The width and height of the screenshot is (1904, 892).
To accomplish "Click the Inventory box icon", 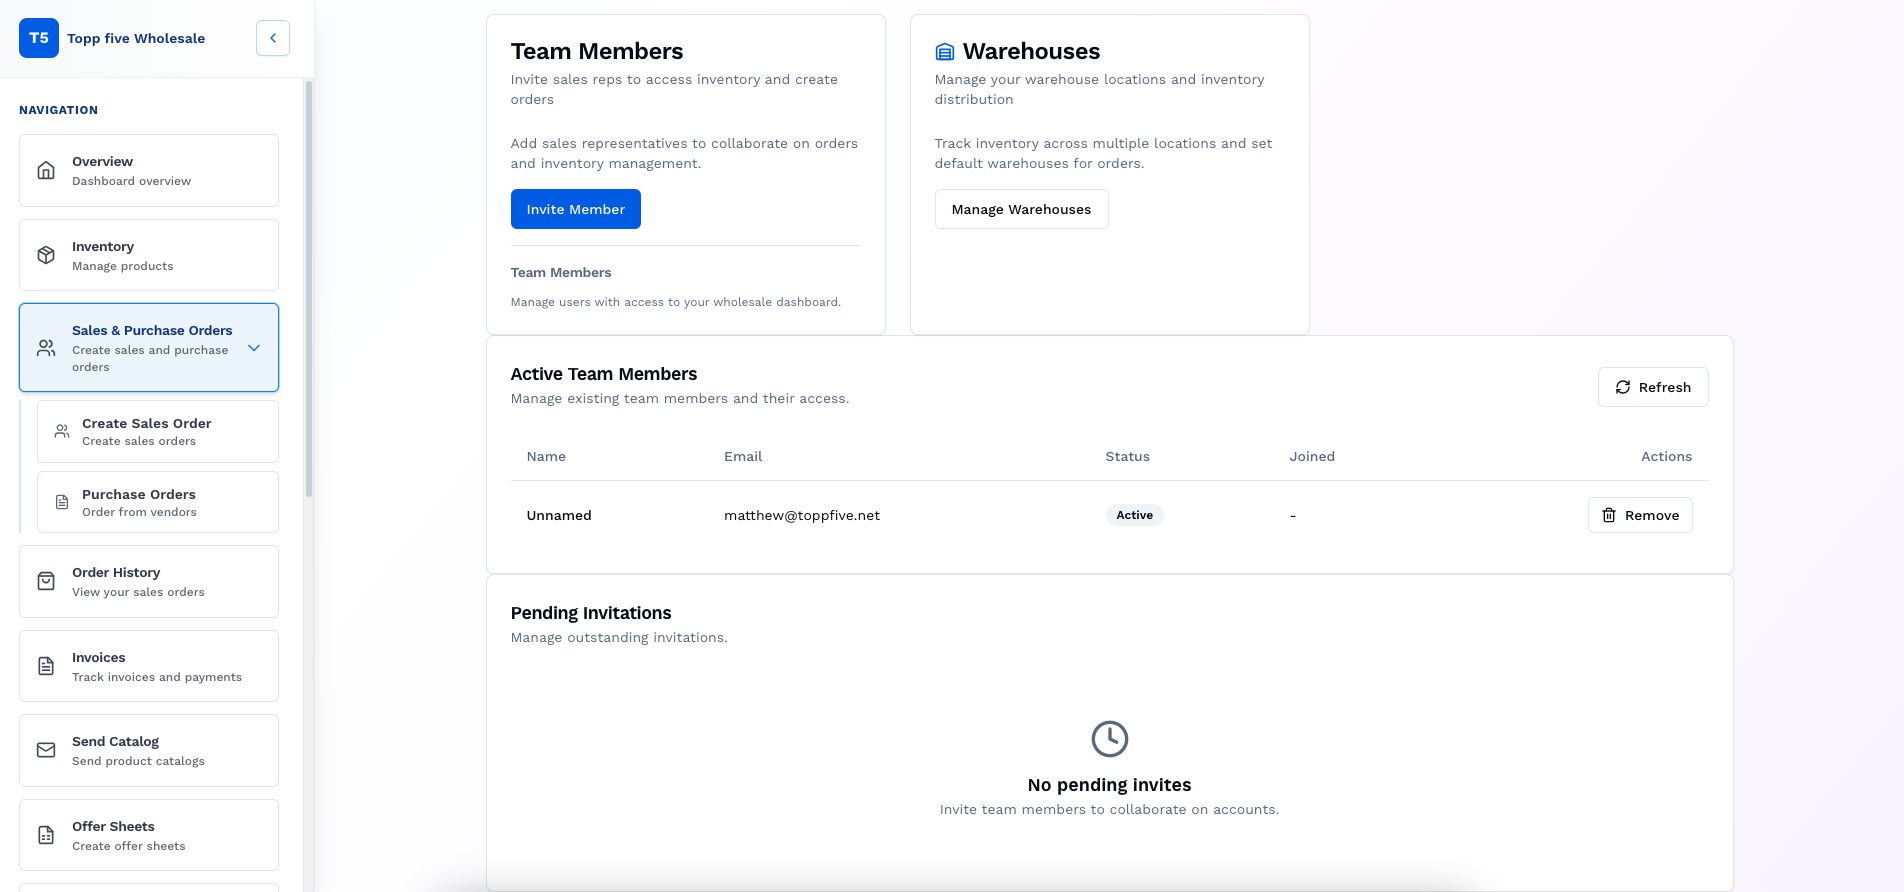I will point(46,256).
